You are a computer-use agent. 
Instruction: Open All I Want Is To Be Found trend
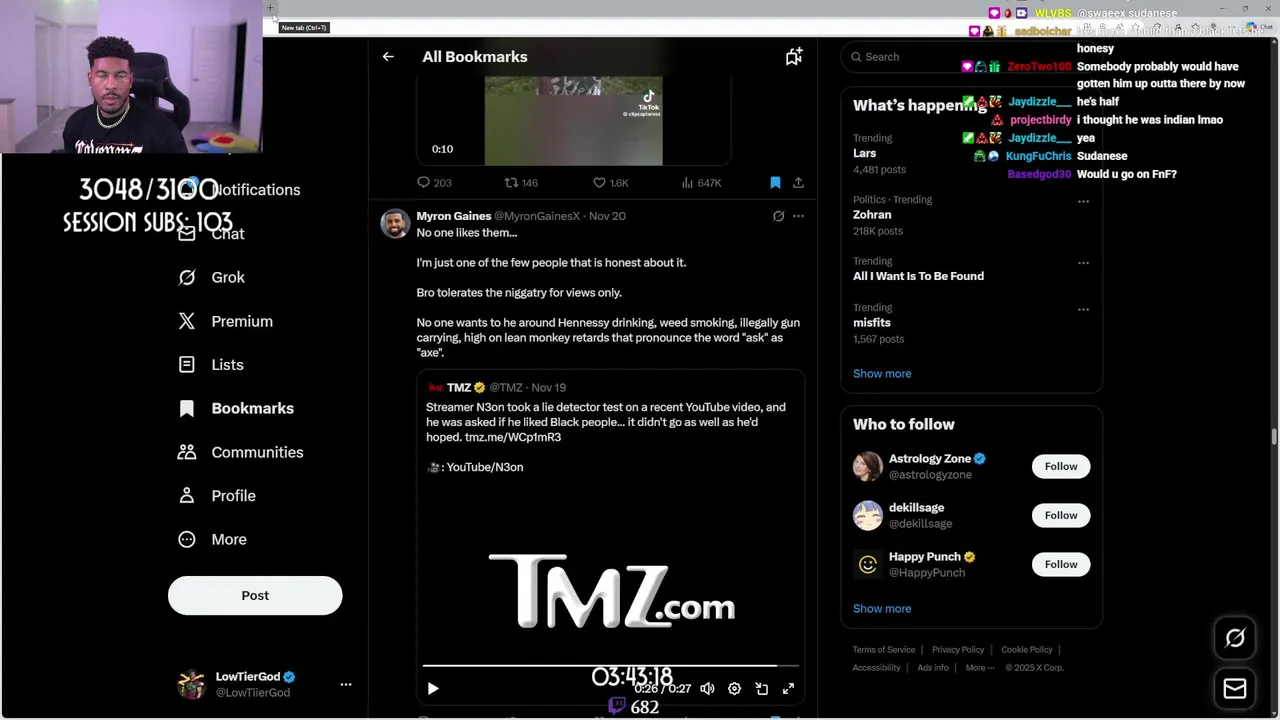click(918, 276)
